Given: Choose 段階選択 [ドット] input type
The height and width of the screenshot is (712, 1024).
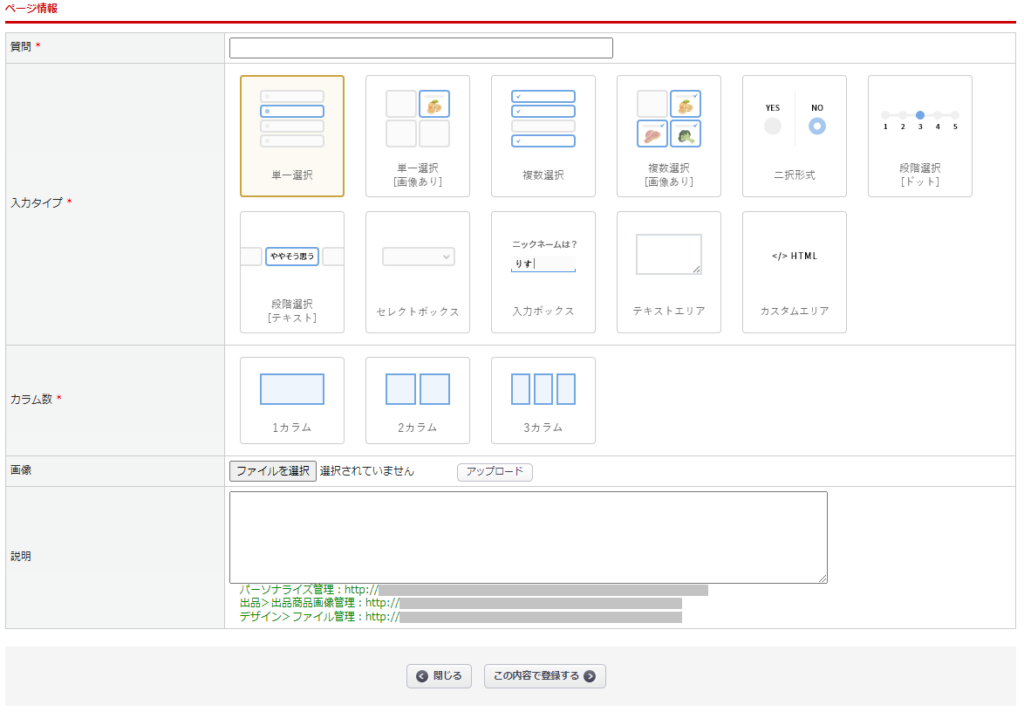Looking at the screenshot, I should click(919, 136).
